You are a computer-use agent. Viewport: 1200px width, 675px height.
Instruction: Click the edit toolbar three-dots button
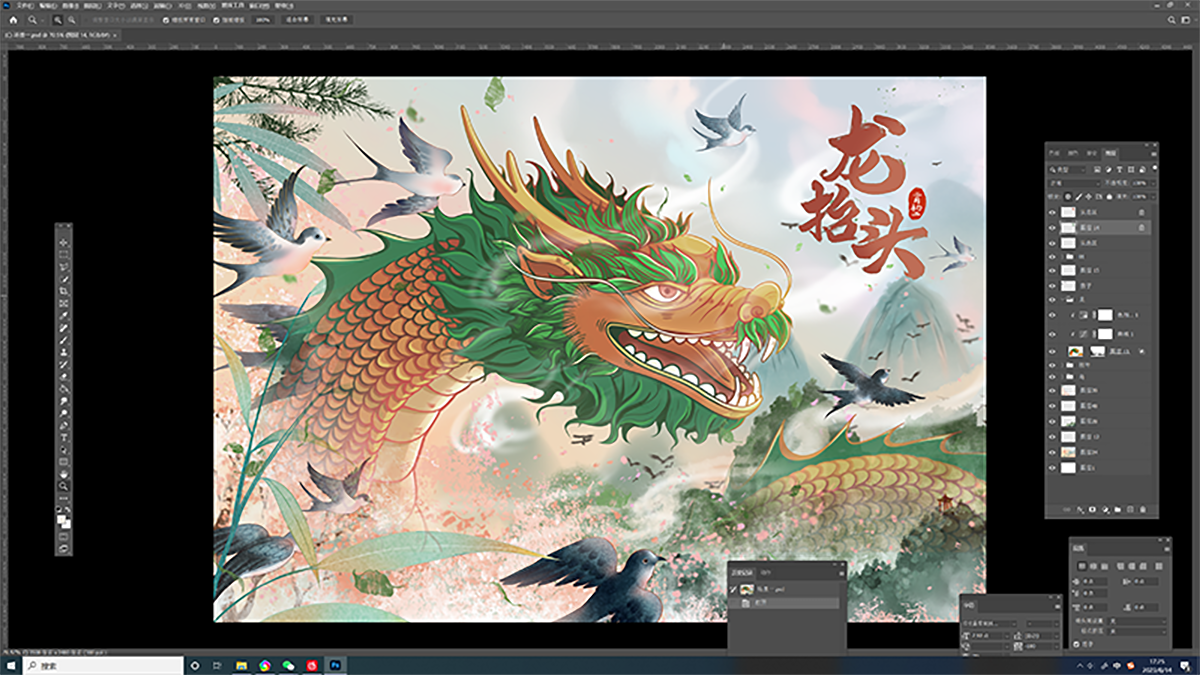(x=63, y=497)
